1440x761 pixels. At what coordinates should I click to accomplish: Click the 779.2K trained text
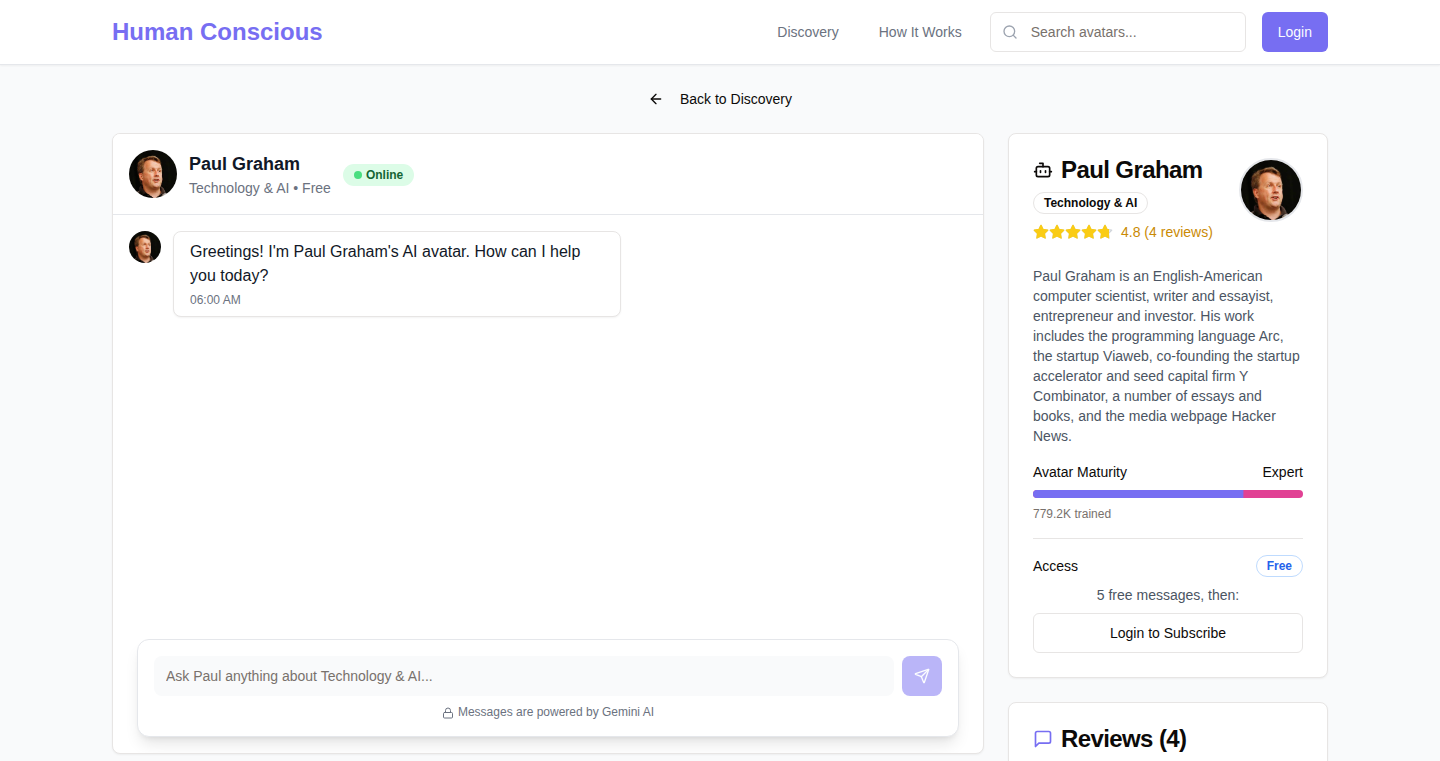click(1072, 514)
